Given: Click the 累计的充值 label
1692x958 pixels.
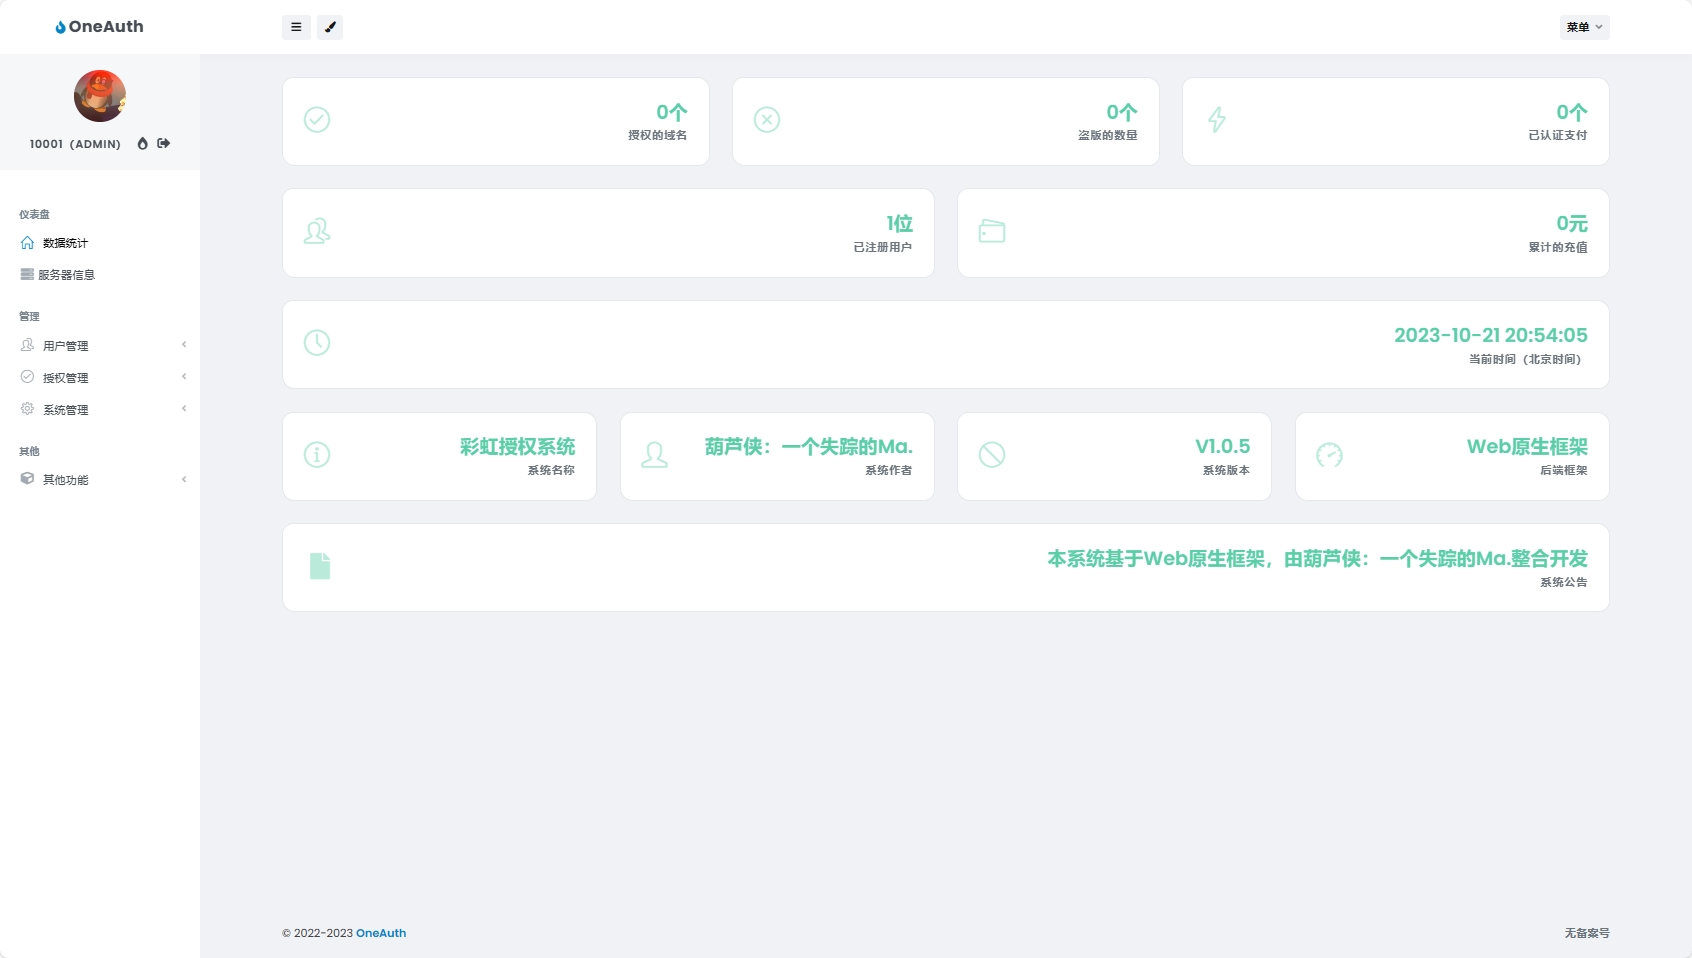Looking at the screenshot, I should [x=1558, y=247].
